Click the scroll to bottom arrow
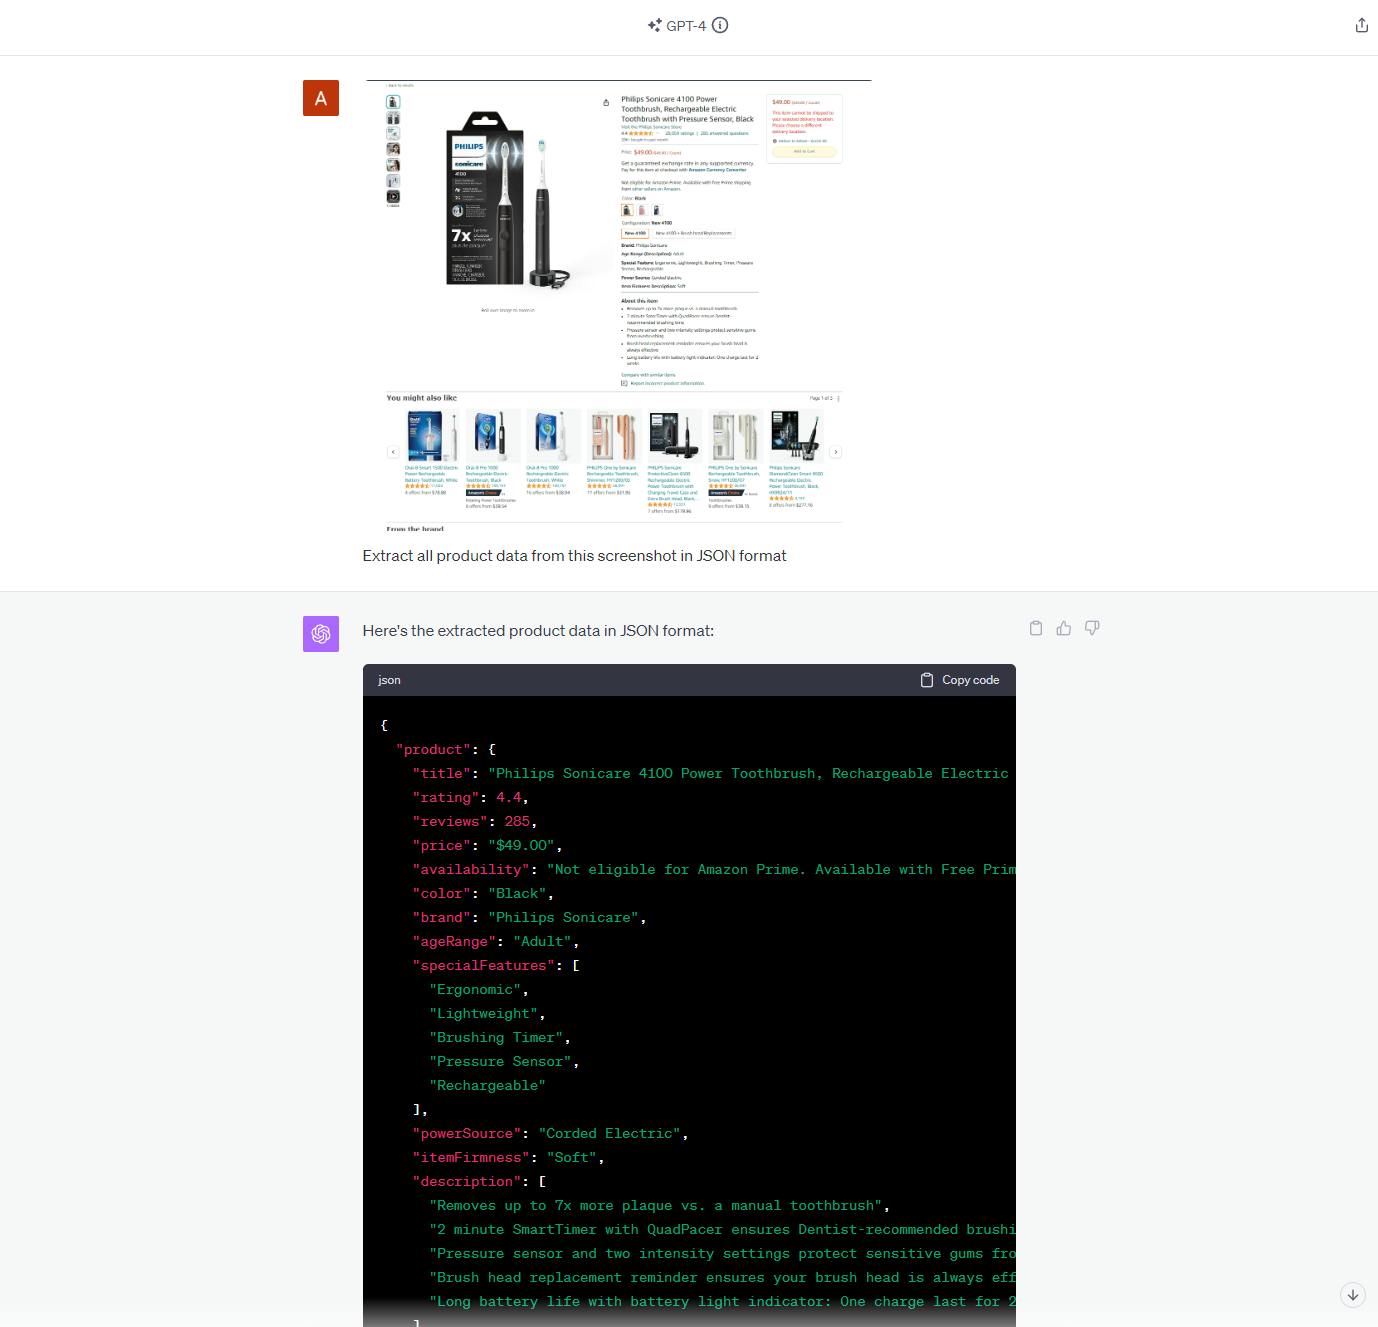The height and width of the screenshot is (1327, 1378). coord(1352,1294)
